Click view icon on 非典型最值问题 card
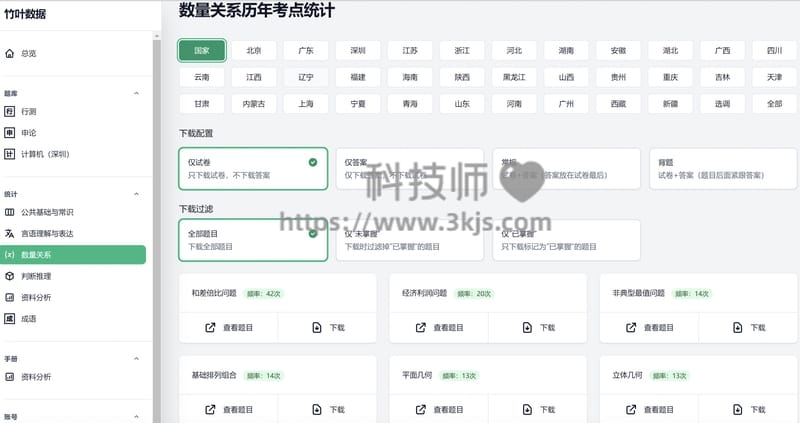Screen dimensions: 800x423 (631, 328)
